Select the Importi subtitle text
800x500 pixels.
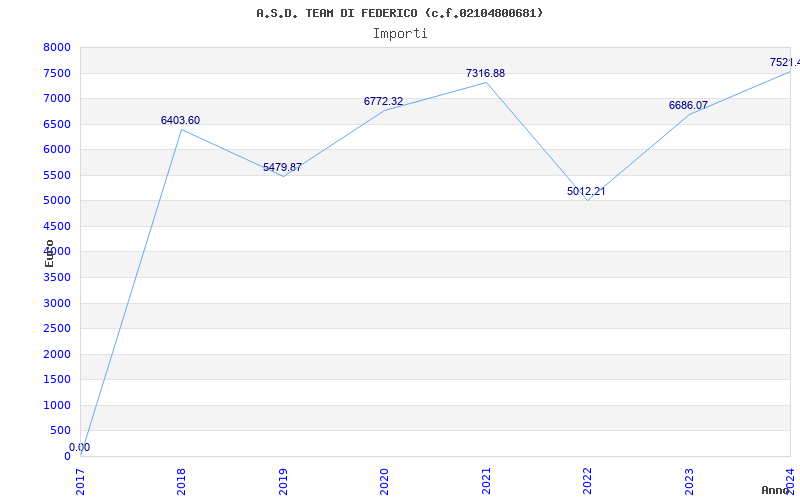(400, 34)
